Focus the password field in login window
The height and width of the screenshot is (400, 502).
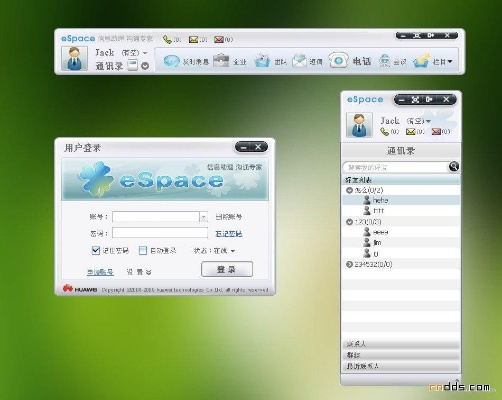click(160, 233)
